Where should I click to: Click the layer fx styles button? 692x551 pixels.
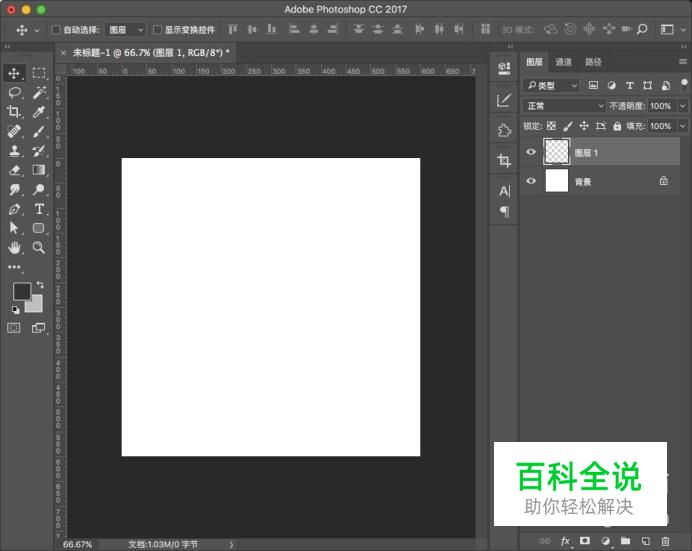pos(565,541)
